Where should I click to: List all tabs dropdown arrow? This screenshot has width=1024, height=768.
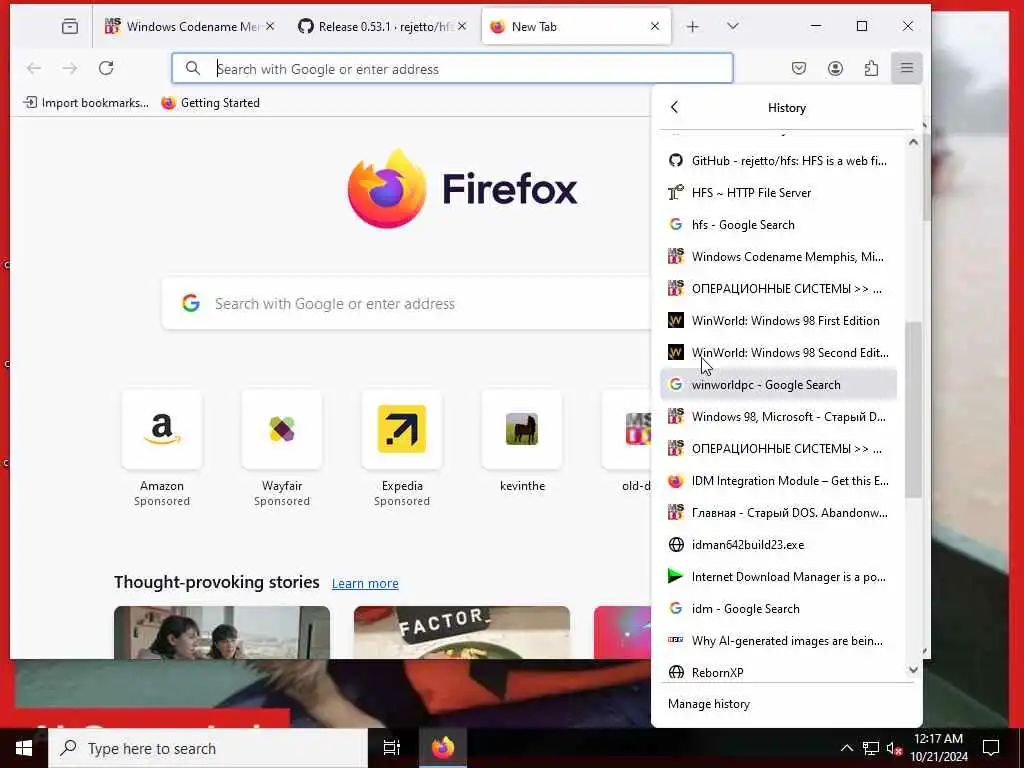point(733,26)
